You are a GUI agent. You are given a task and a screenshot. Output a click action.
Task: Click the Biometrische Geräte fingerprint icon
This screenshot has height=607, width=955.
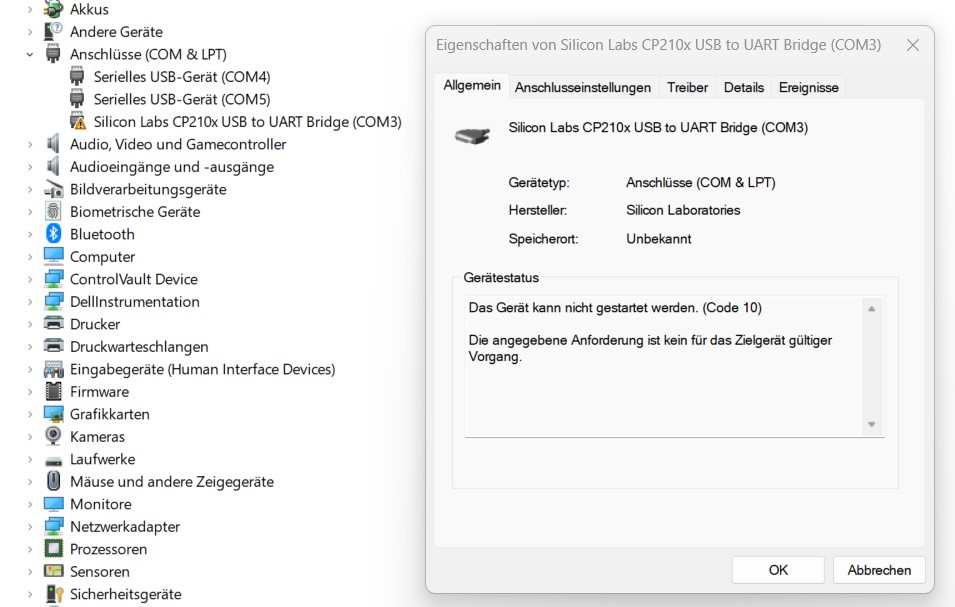point(54,212)
